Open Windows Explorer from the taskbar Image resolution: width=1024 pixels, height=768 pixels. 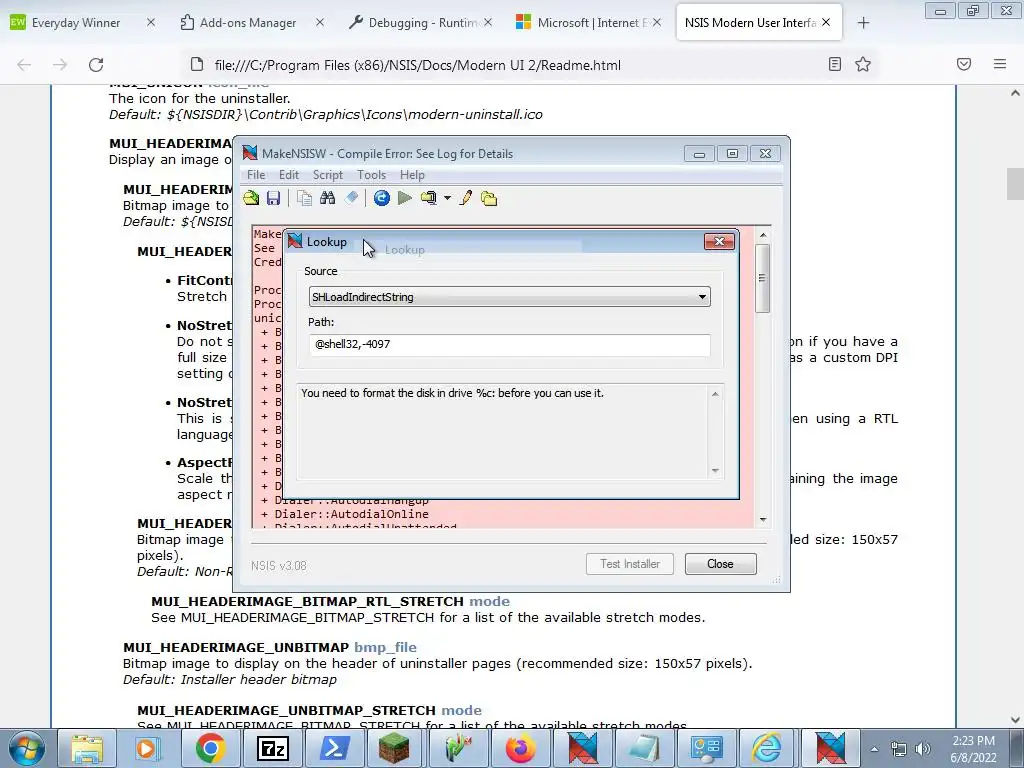[87, 748]
